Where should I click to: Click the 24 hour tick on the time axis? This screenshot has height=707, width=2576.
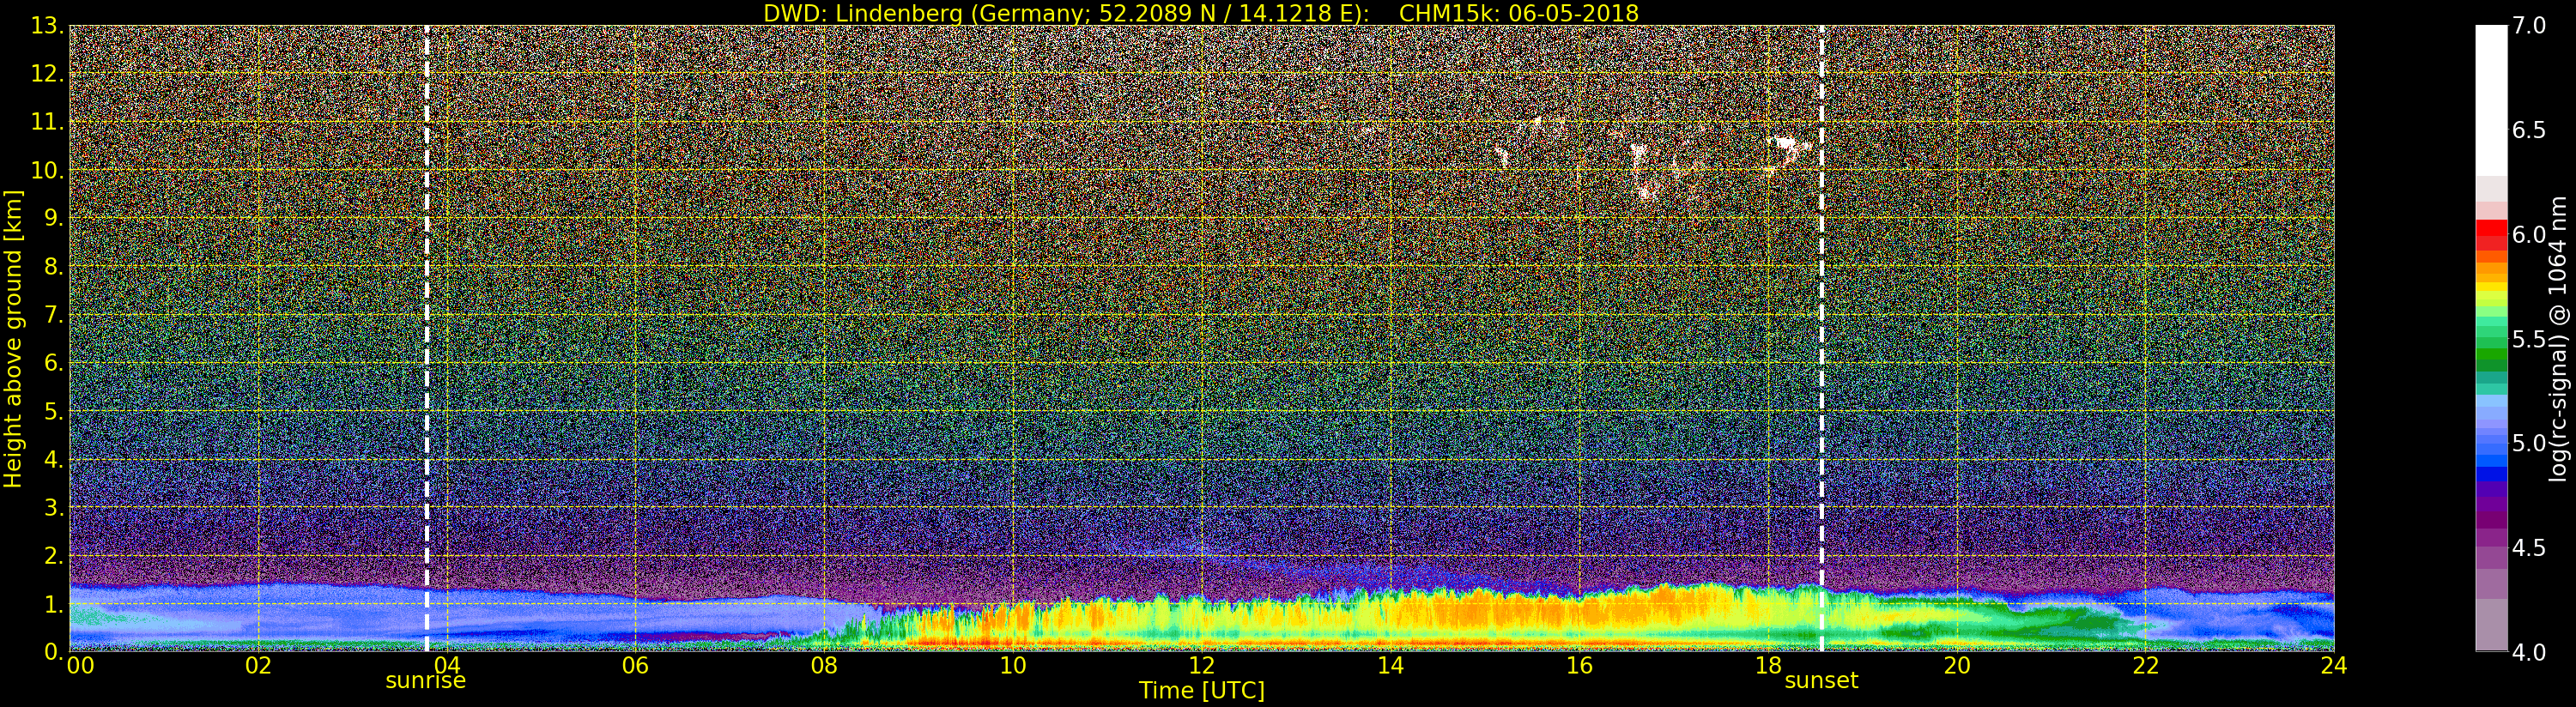click(x=2333, y=666)
